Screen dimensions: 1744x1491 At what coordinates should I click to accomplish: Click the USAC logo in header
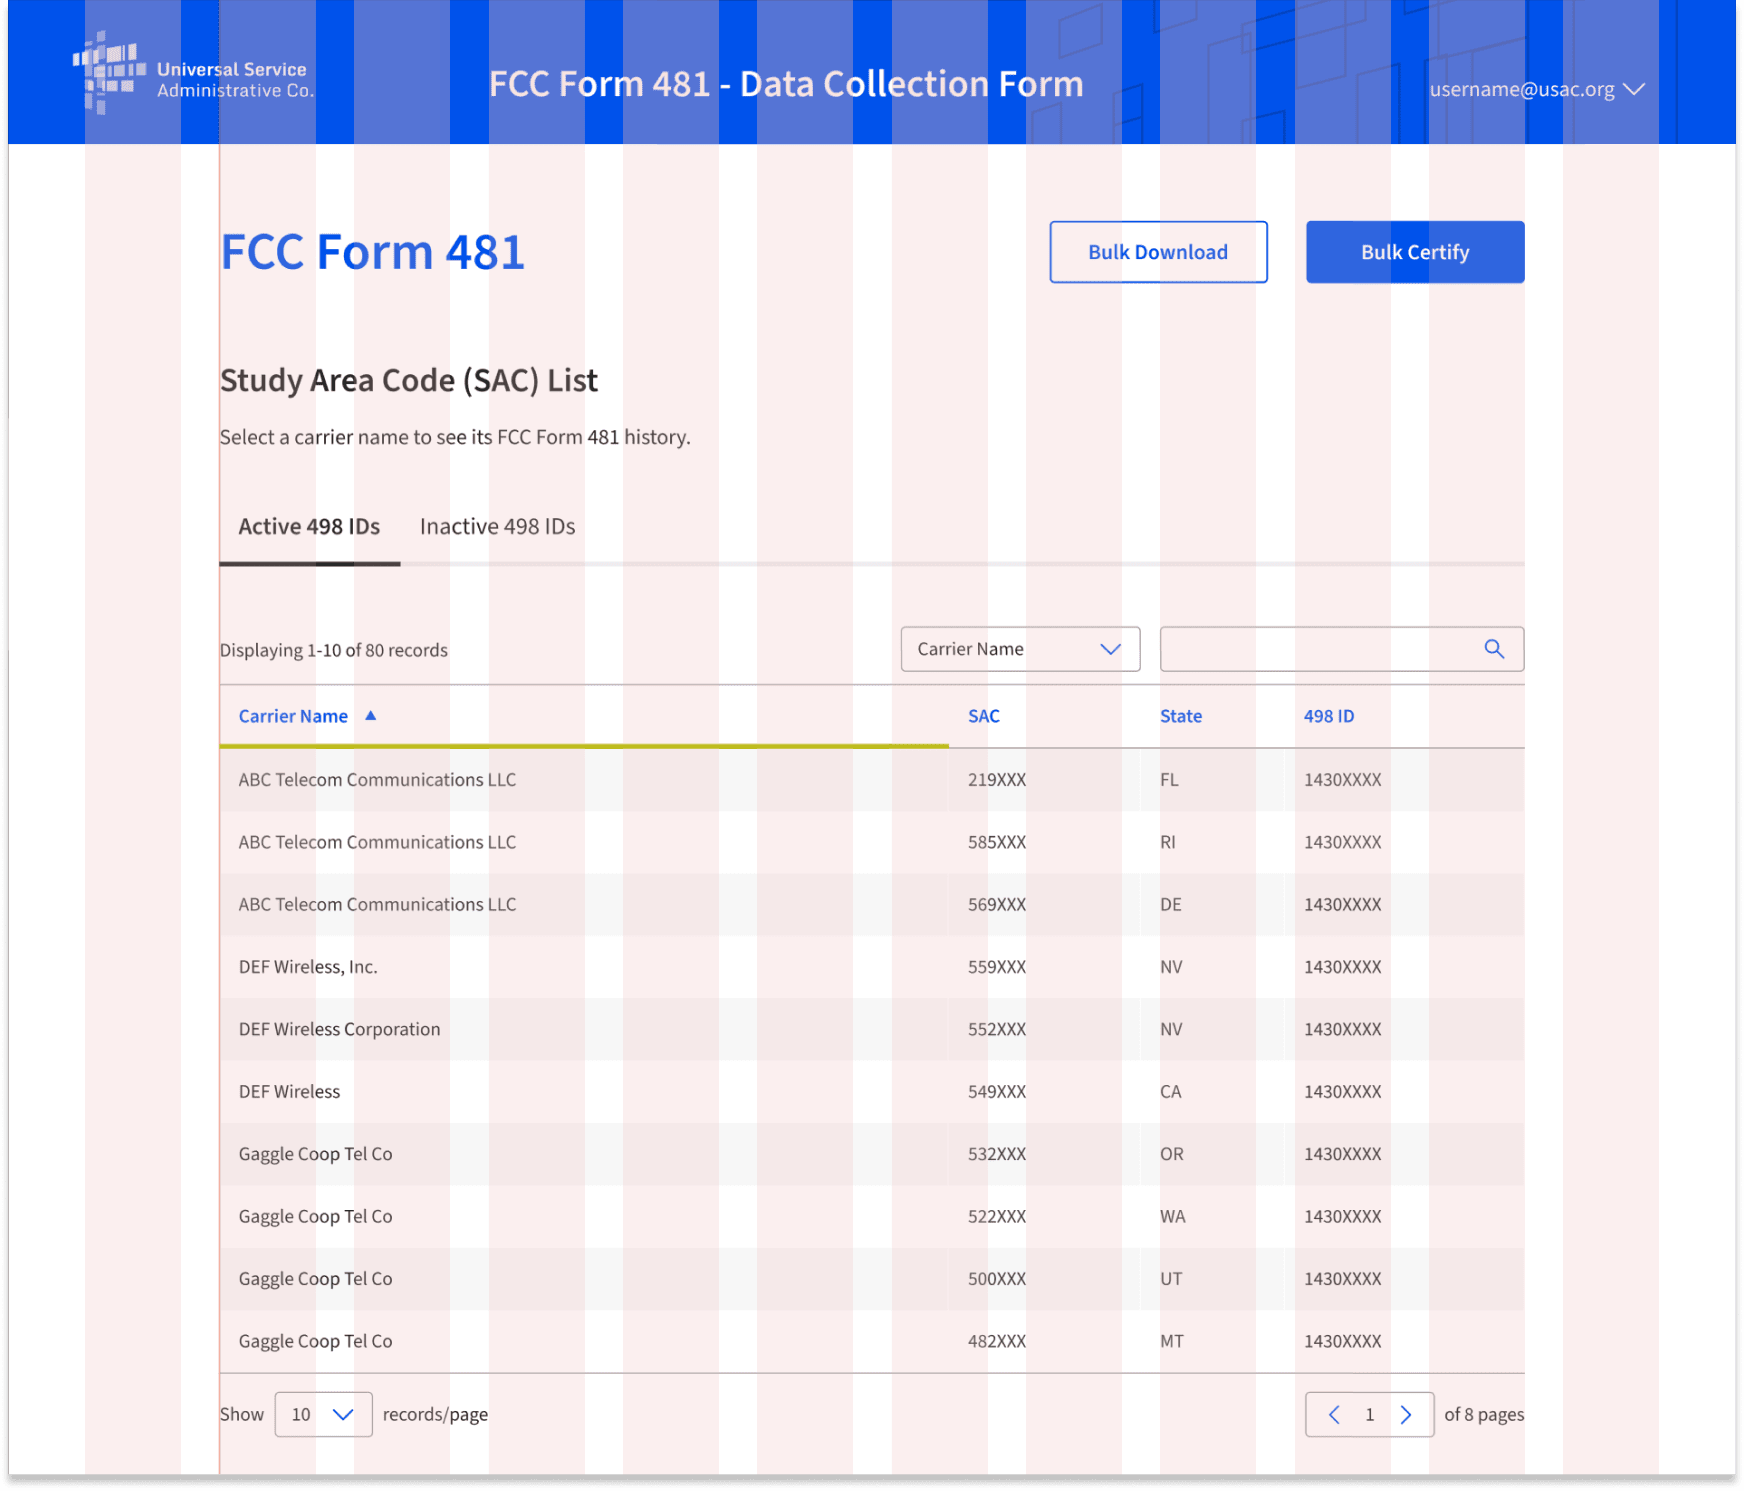(x=194, y=73)
